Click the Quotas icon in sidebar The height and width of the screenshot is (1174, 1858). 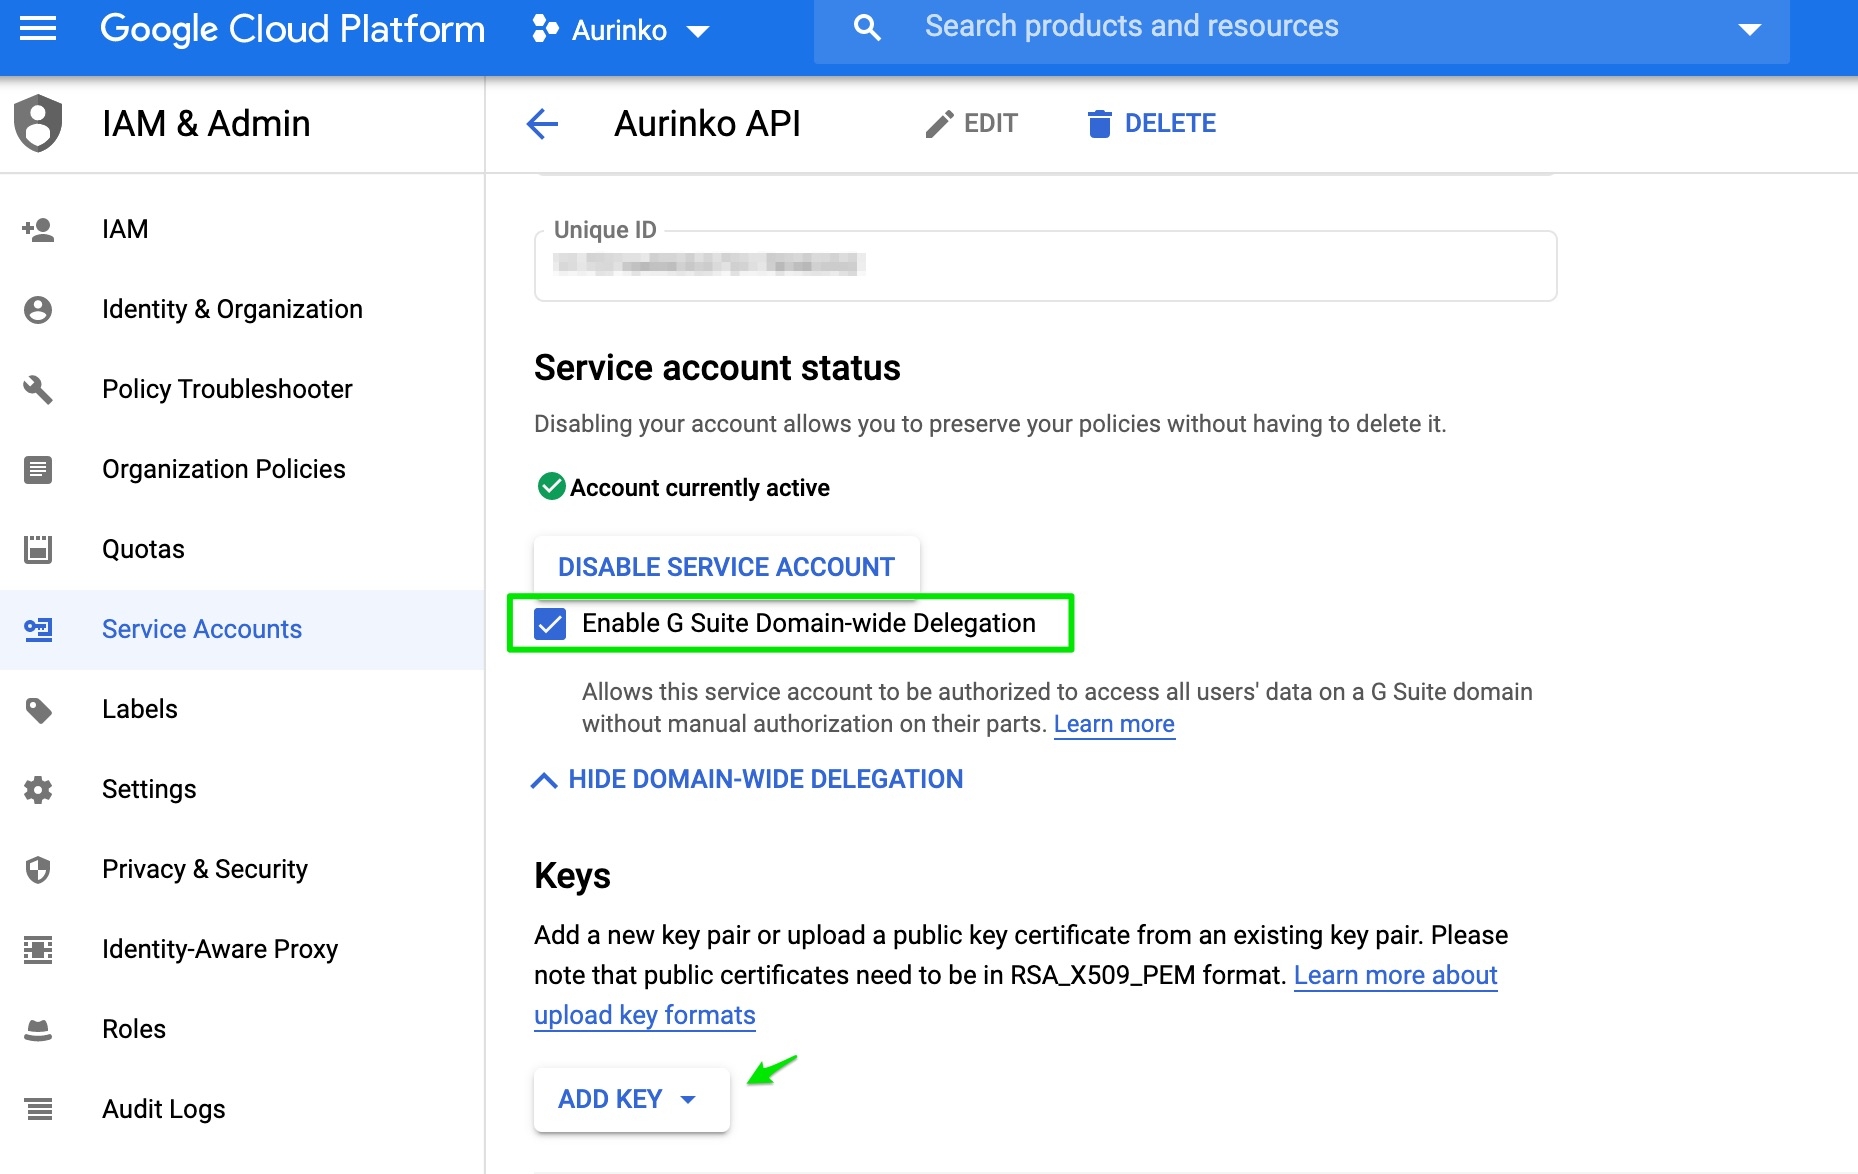point(38,549)
